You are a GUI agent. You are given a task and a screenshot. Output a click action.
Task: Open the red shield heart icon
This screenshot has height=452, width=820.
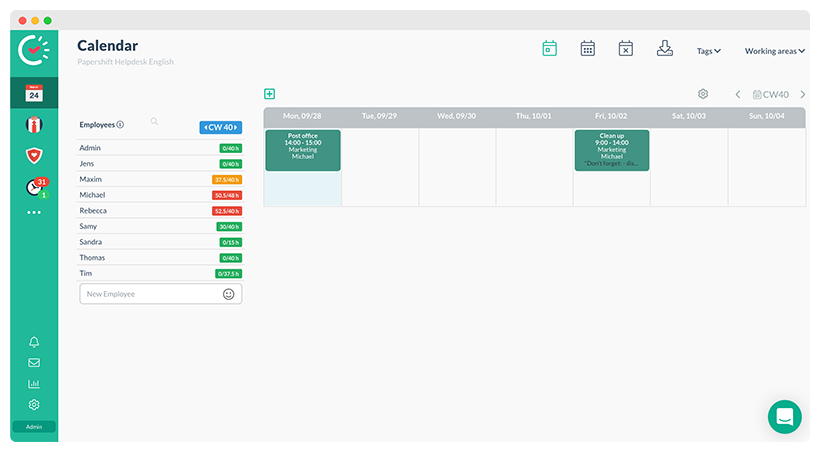(x=34, y=155)
